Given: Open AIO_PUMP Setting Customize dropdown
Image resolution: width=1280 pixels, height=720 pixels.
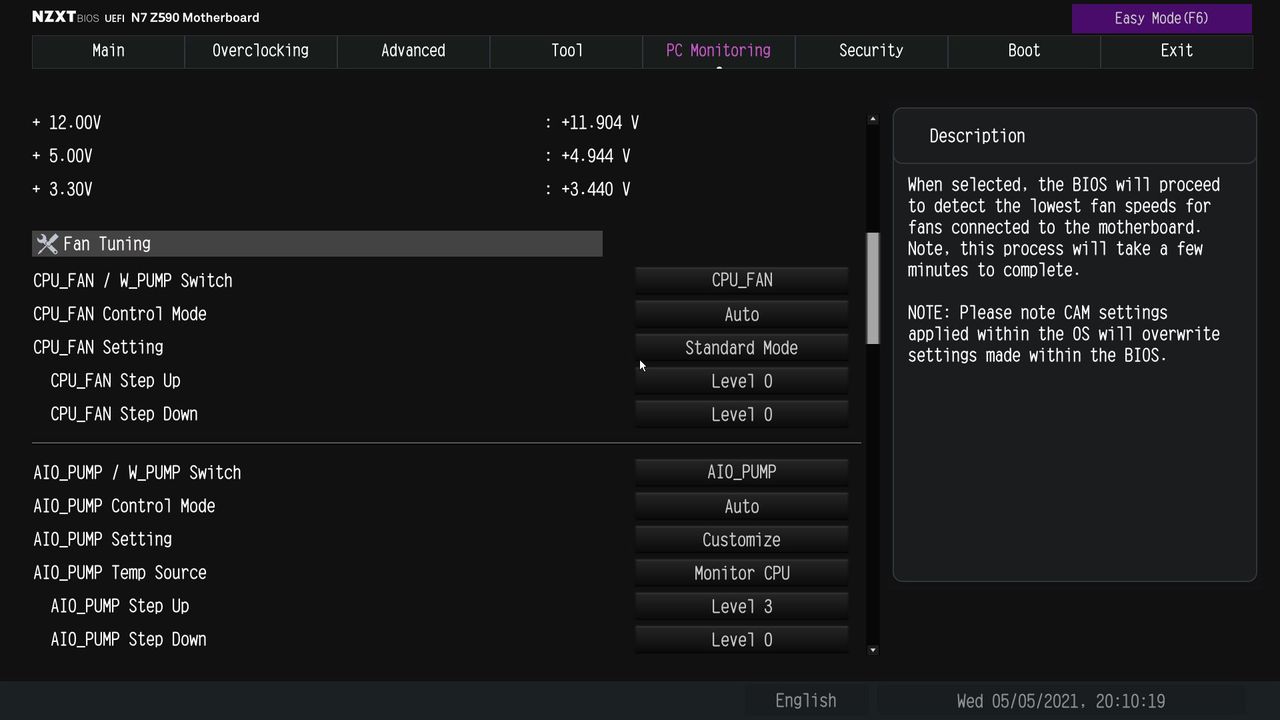Looking at the screenshot, I should click(x=742, y=540).
